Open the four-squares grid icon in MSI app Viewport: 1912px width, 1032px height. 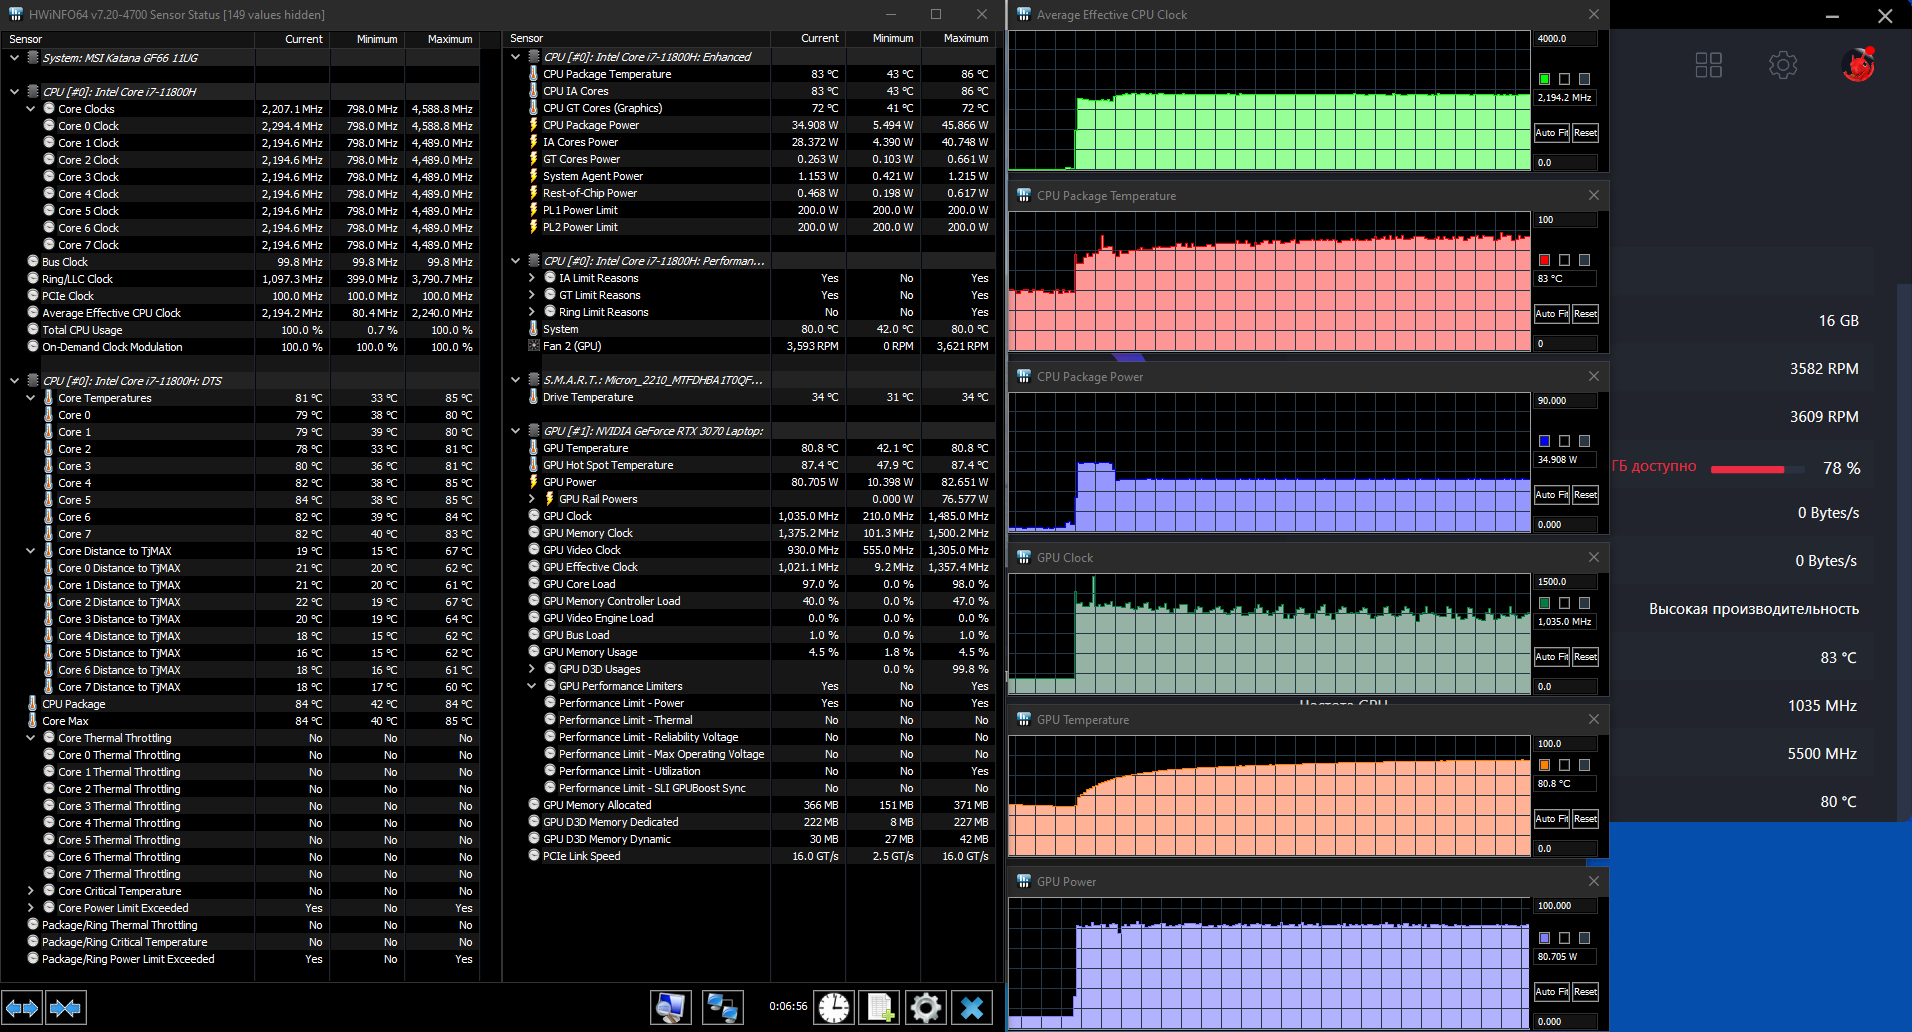tap(1709, 65)
